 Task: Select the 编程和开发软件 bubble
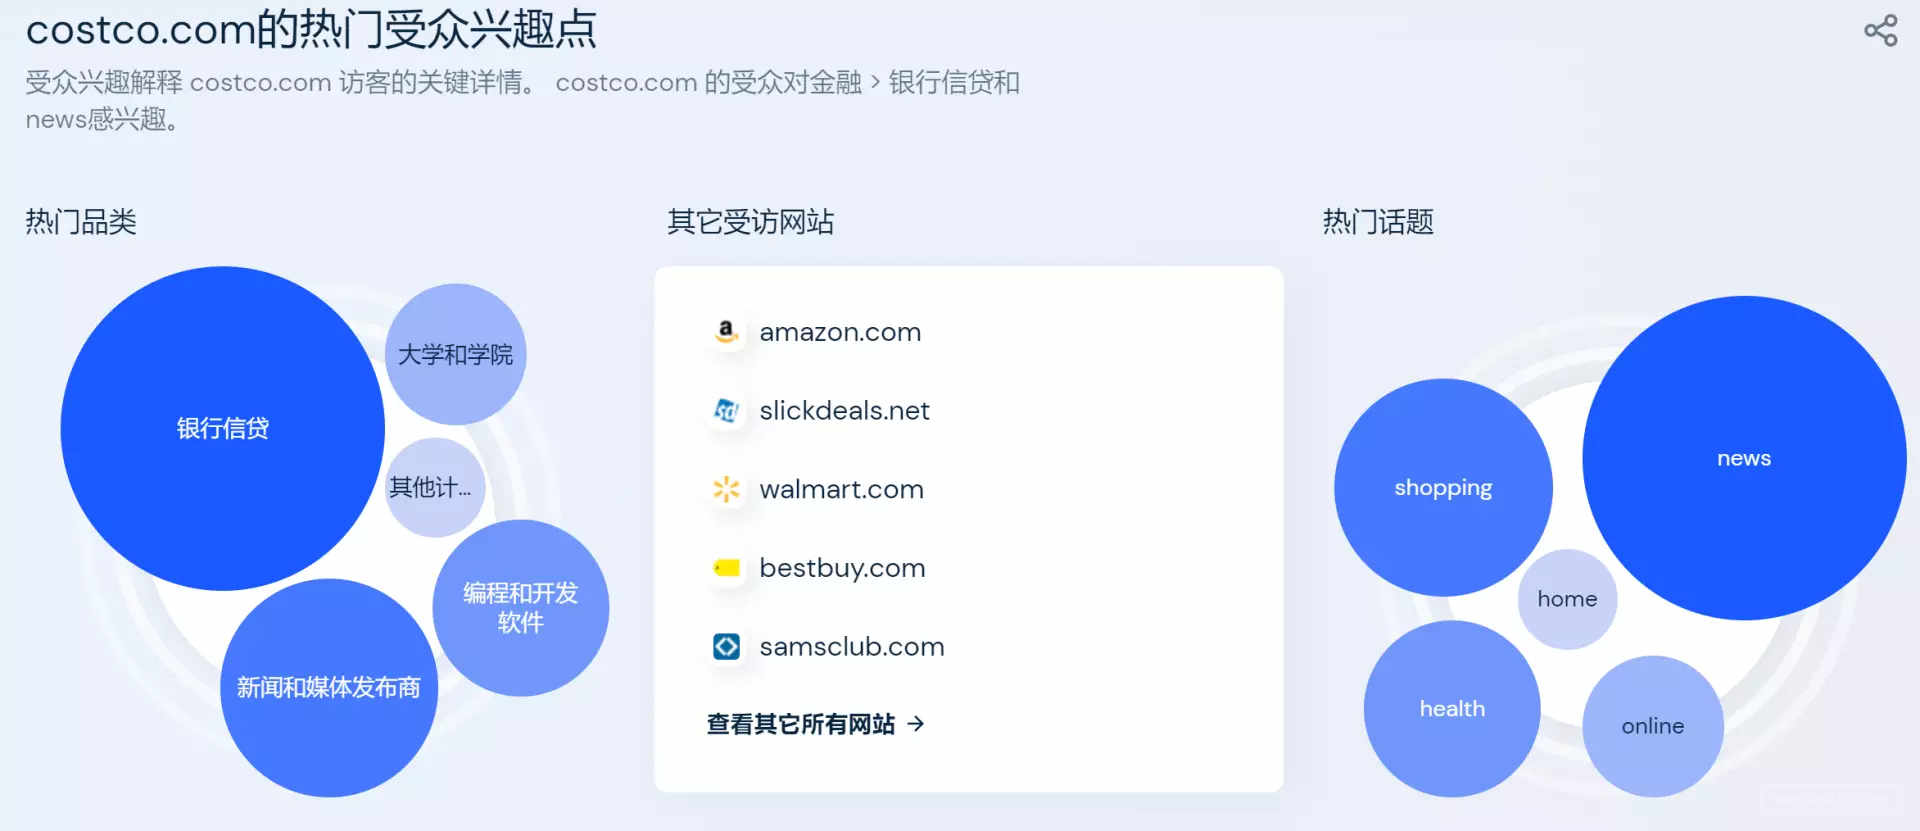click(x=520, y=608)
